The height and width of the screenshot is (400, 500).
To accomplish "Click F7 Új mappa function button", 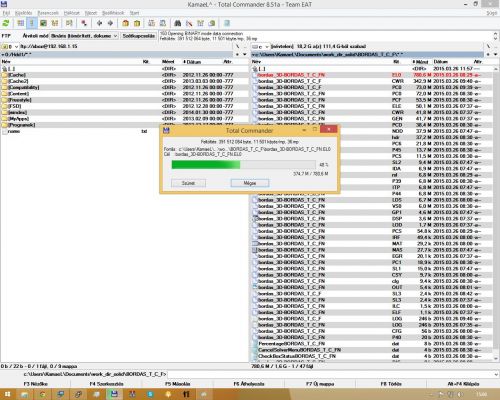I will coord(320,384).
